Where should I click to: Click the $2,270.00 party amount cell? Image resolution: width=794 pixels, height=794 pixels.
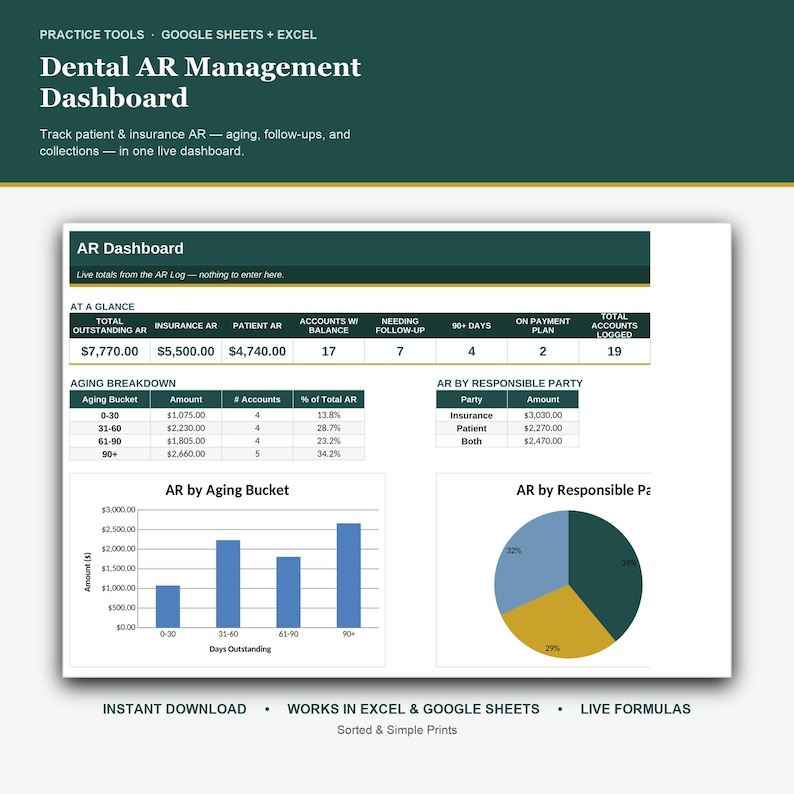coord(543,428)
